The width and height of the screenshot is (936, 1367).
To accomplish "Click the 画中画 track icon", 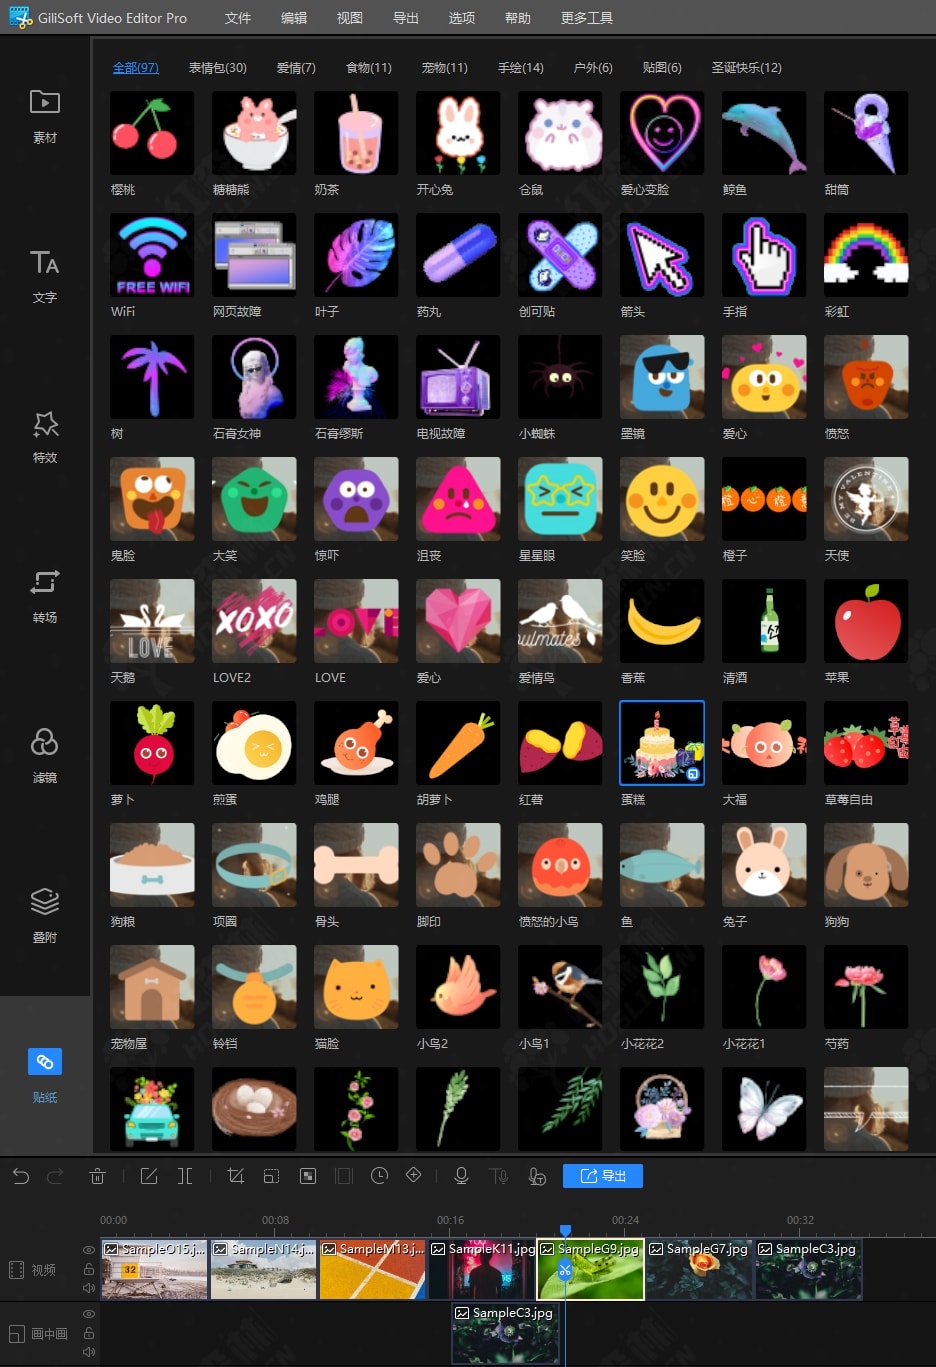I will [16, 1334].
